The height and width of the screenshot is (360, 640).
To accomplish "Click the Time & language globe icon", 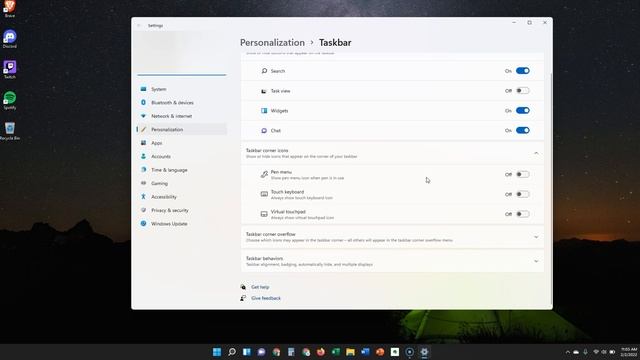I will pyautogui.click(x=143, y=169).
